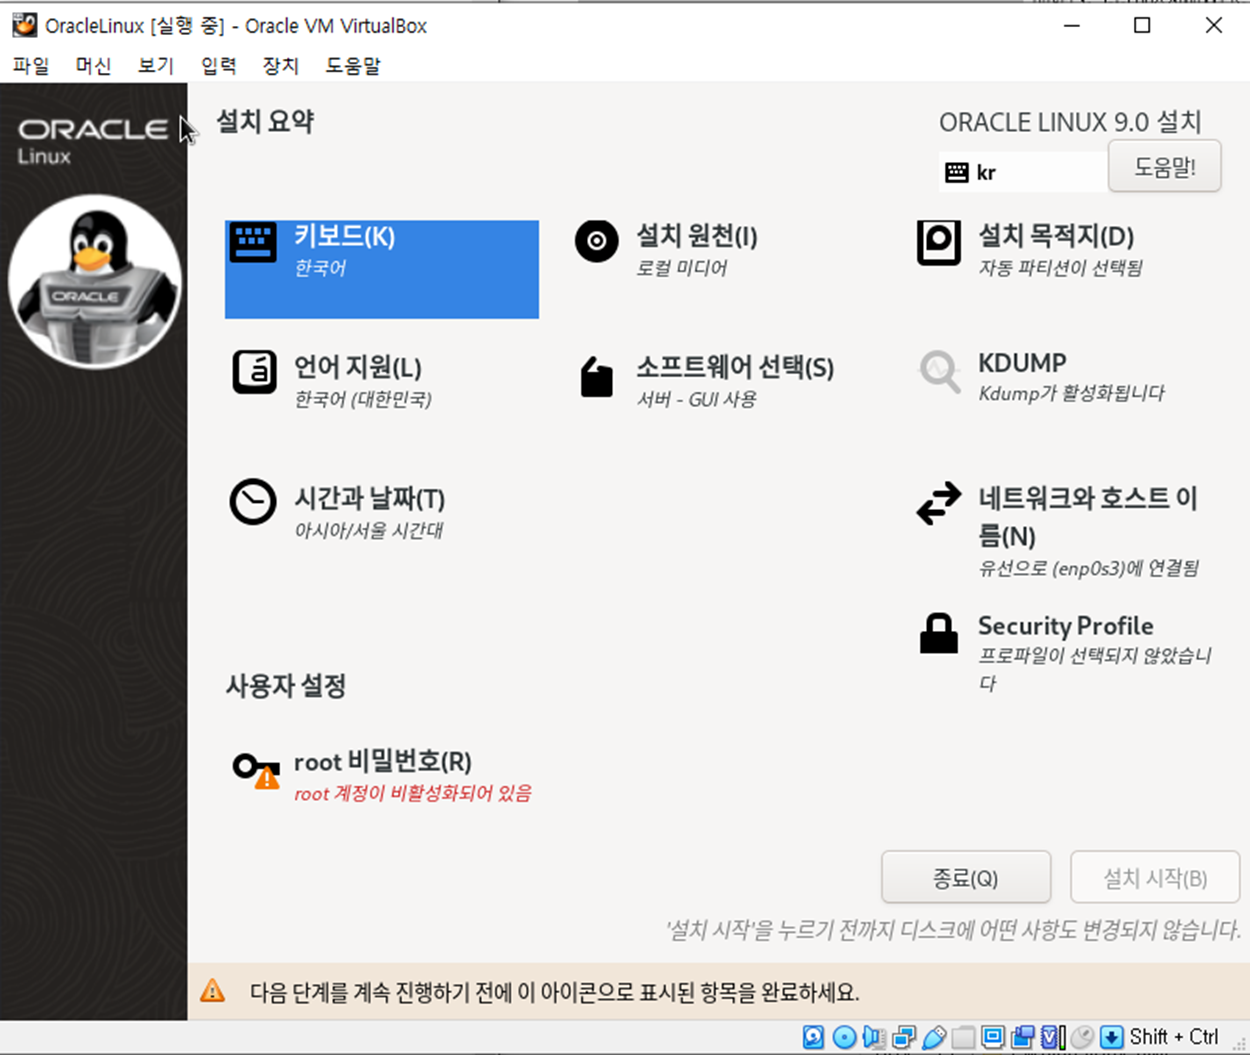Click the optical disc status icon
Image resolution: width=1250 pixels, height=1055 pixels.
point(844,1037)
